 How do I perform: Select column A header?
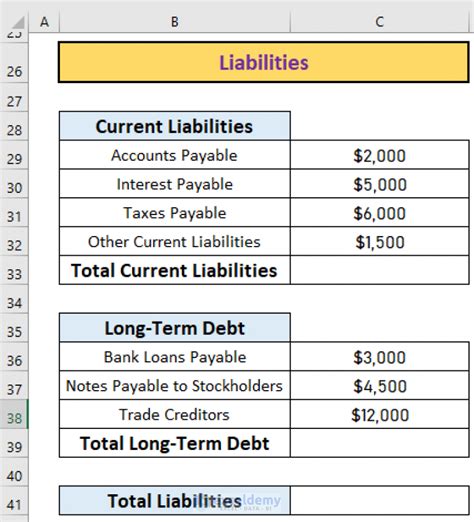[x=44, y=22]
